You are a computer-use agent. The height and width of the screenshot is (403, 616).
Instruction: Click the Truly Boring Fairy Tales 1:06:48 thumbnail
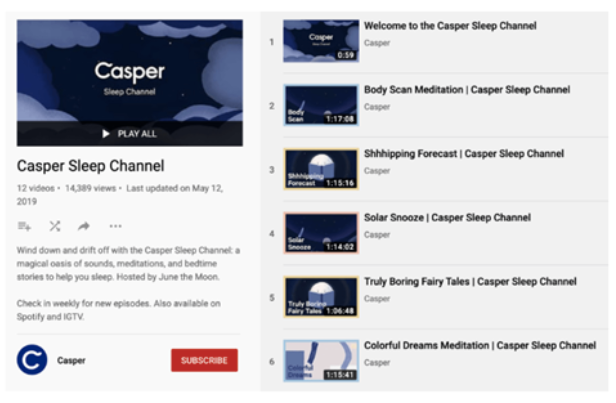pos(321,297)
